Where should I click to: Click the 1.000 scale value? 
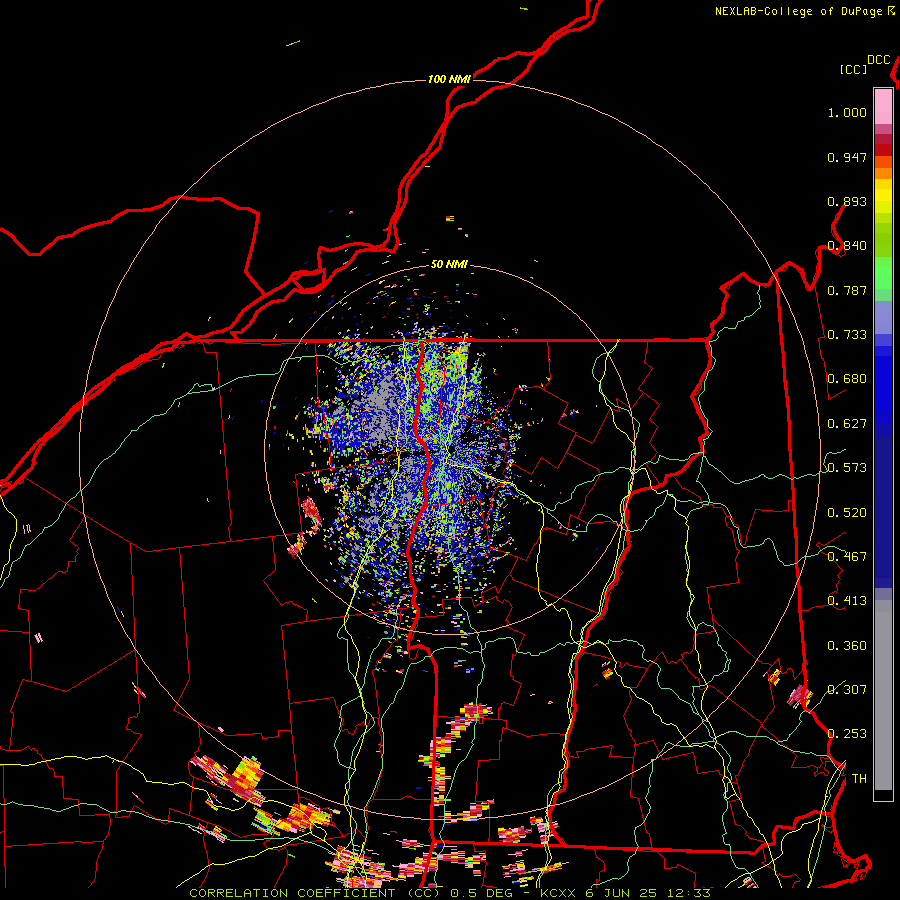(x=847, y=112)
